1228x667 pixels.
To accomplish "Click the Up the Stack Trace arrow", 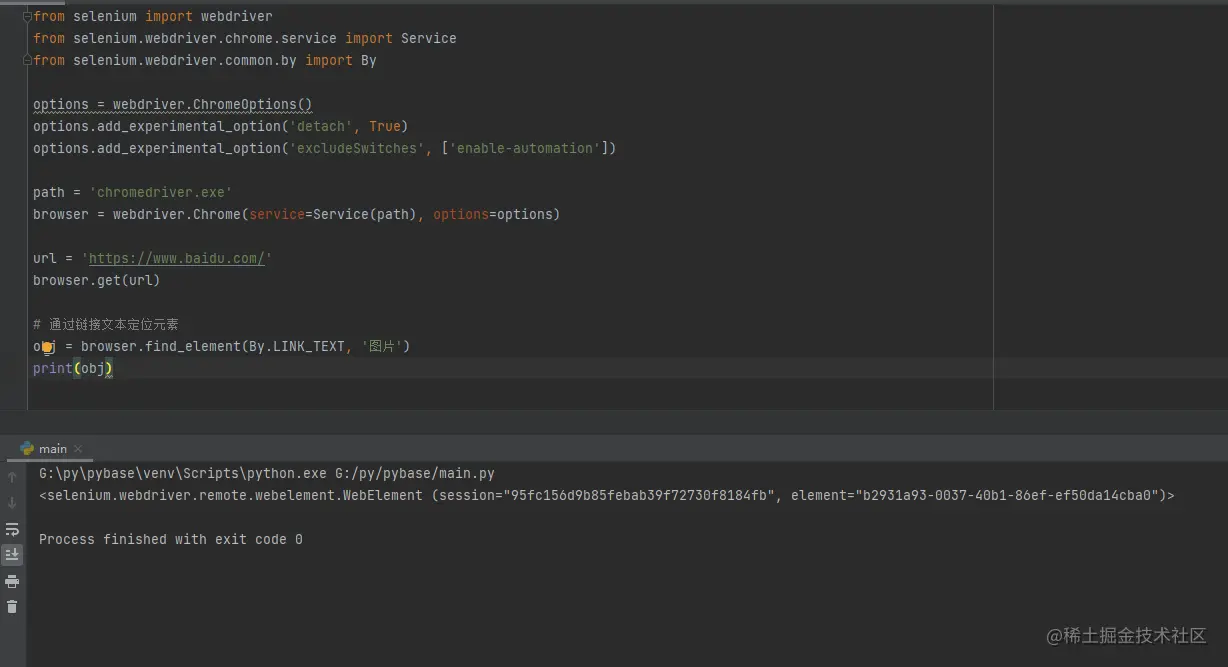I will pyautogui.click(x=12, y=477).
